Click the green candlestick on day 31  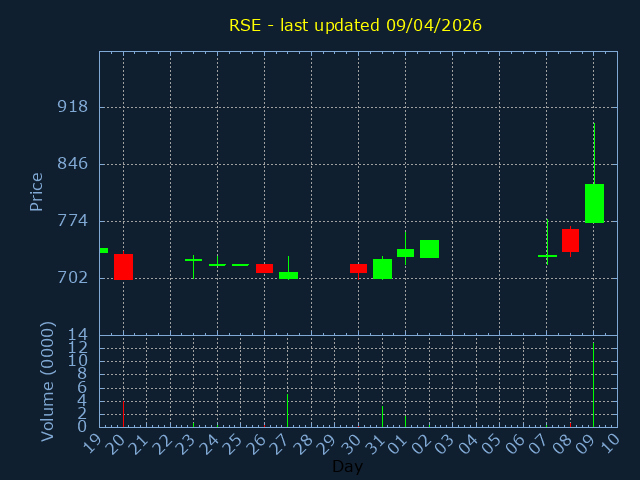382,268
